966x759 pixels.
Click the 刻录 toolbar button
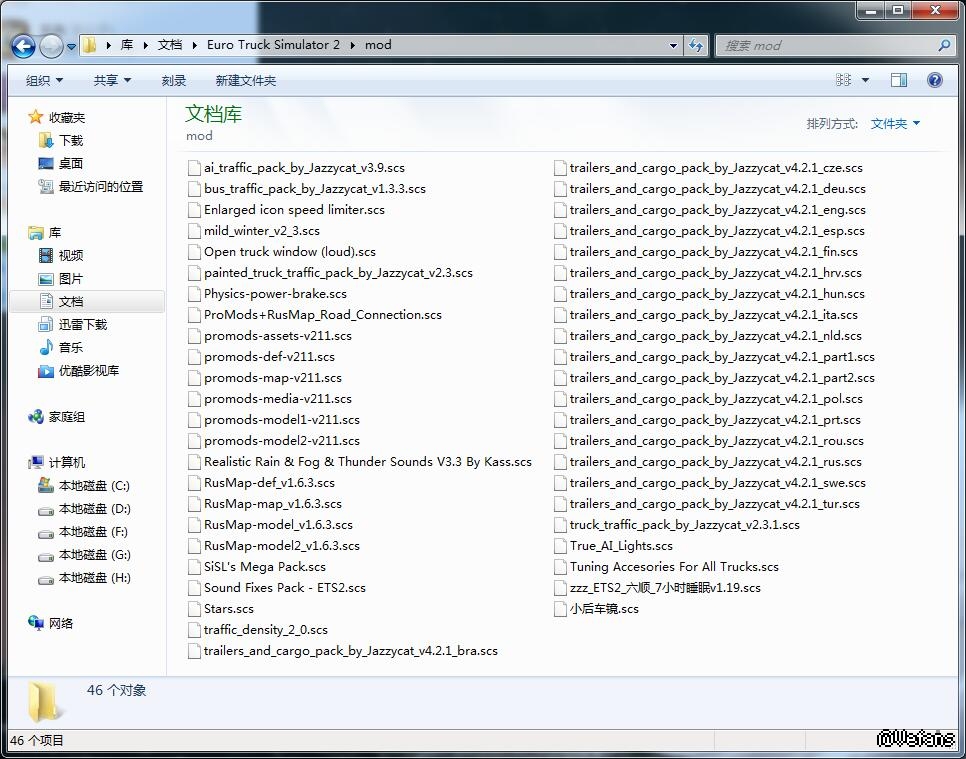pyautogui.click(x=174, y=80)
